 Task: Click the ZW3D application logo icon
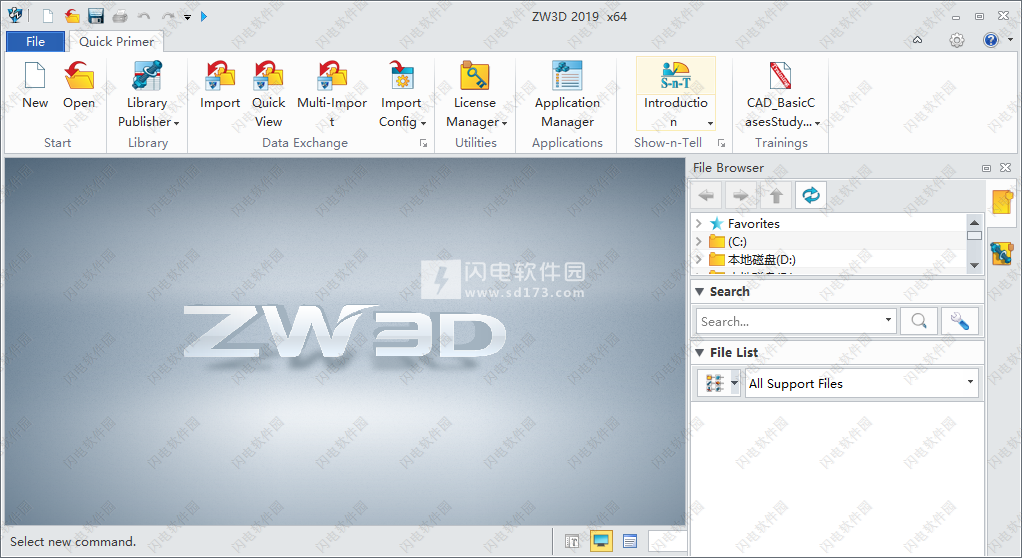pos(14,14)
